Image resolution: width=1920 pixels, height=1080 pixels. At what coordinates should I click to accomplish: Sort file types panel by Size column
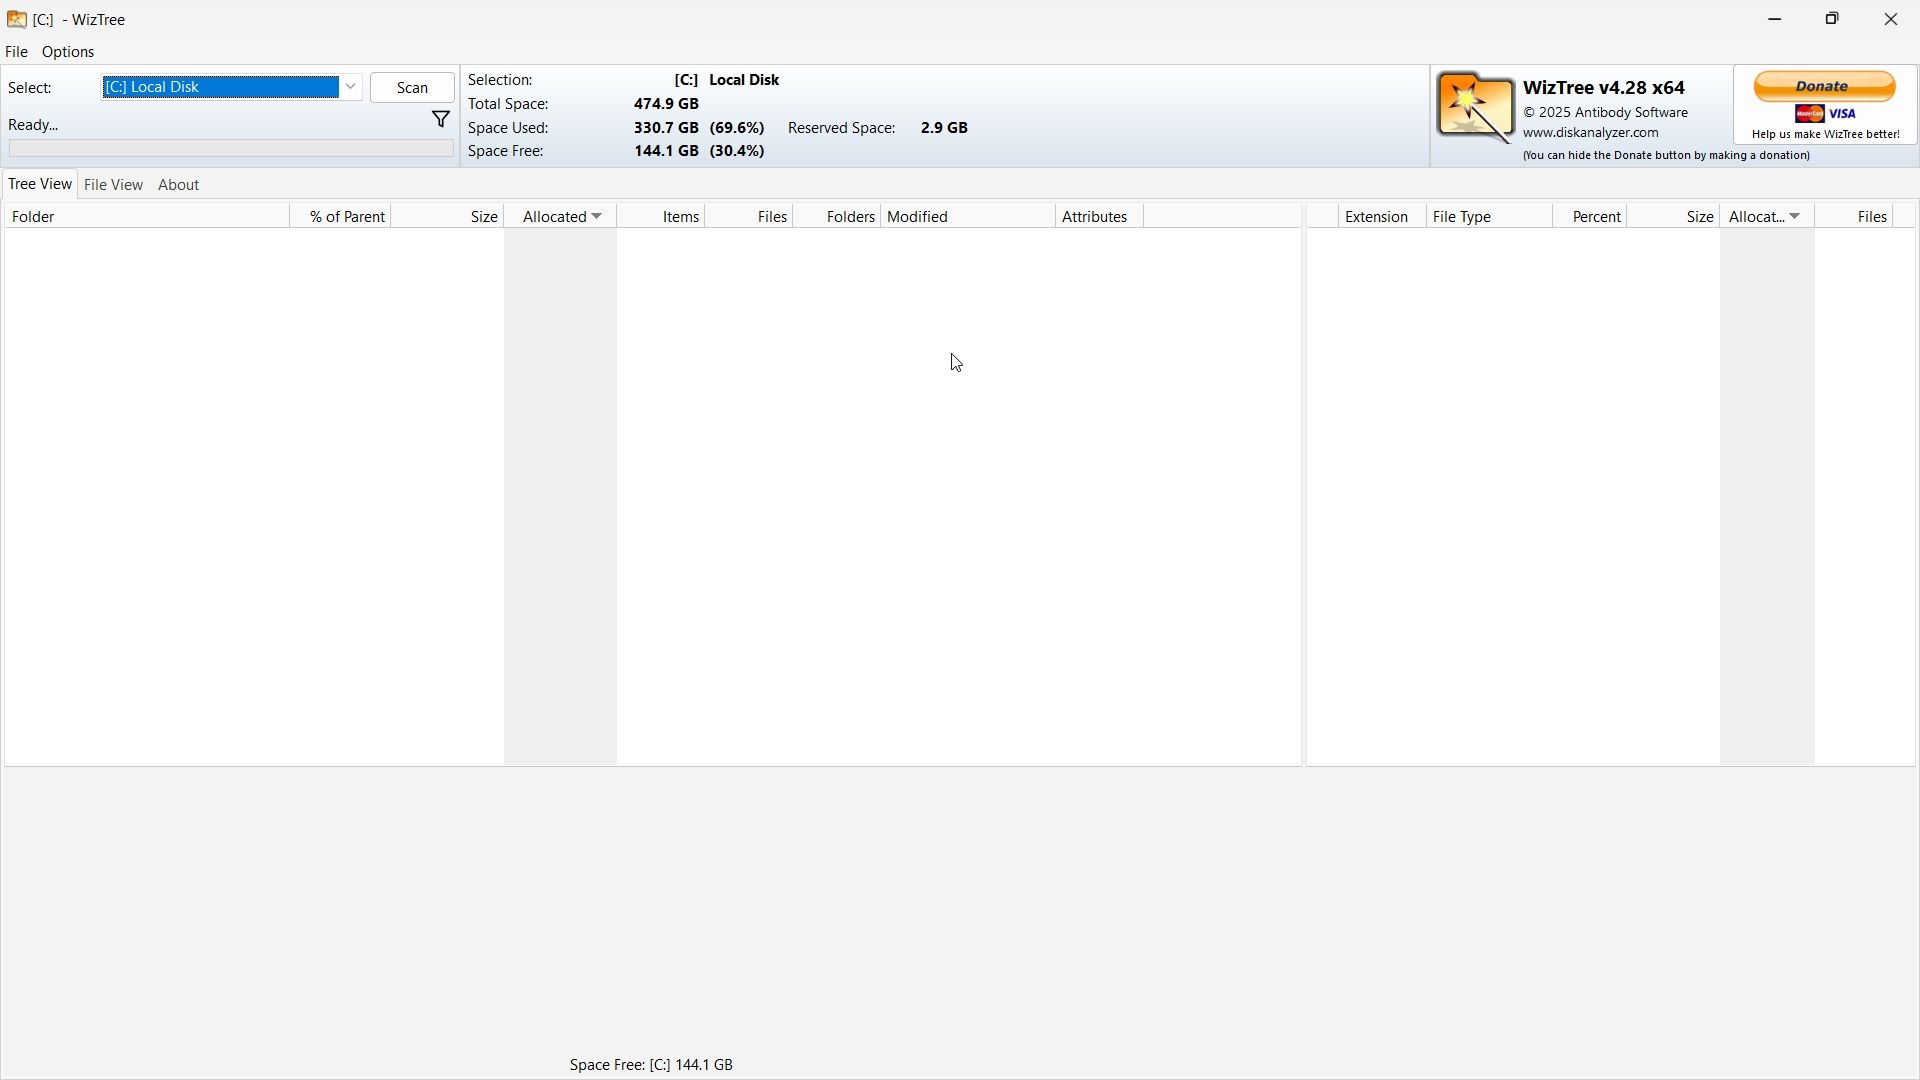click(1674, 217)
